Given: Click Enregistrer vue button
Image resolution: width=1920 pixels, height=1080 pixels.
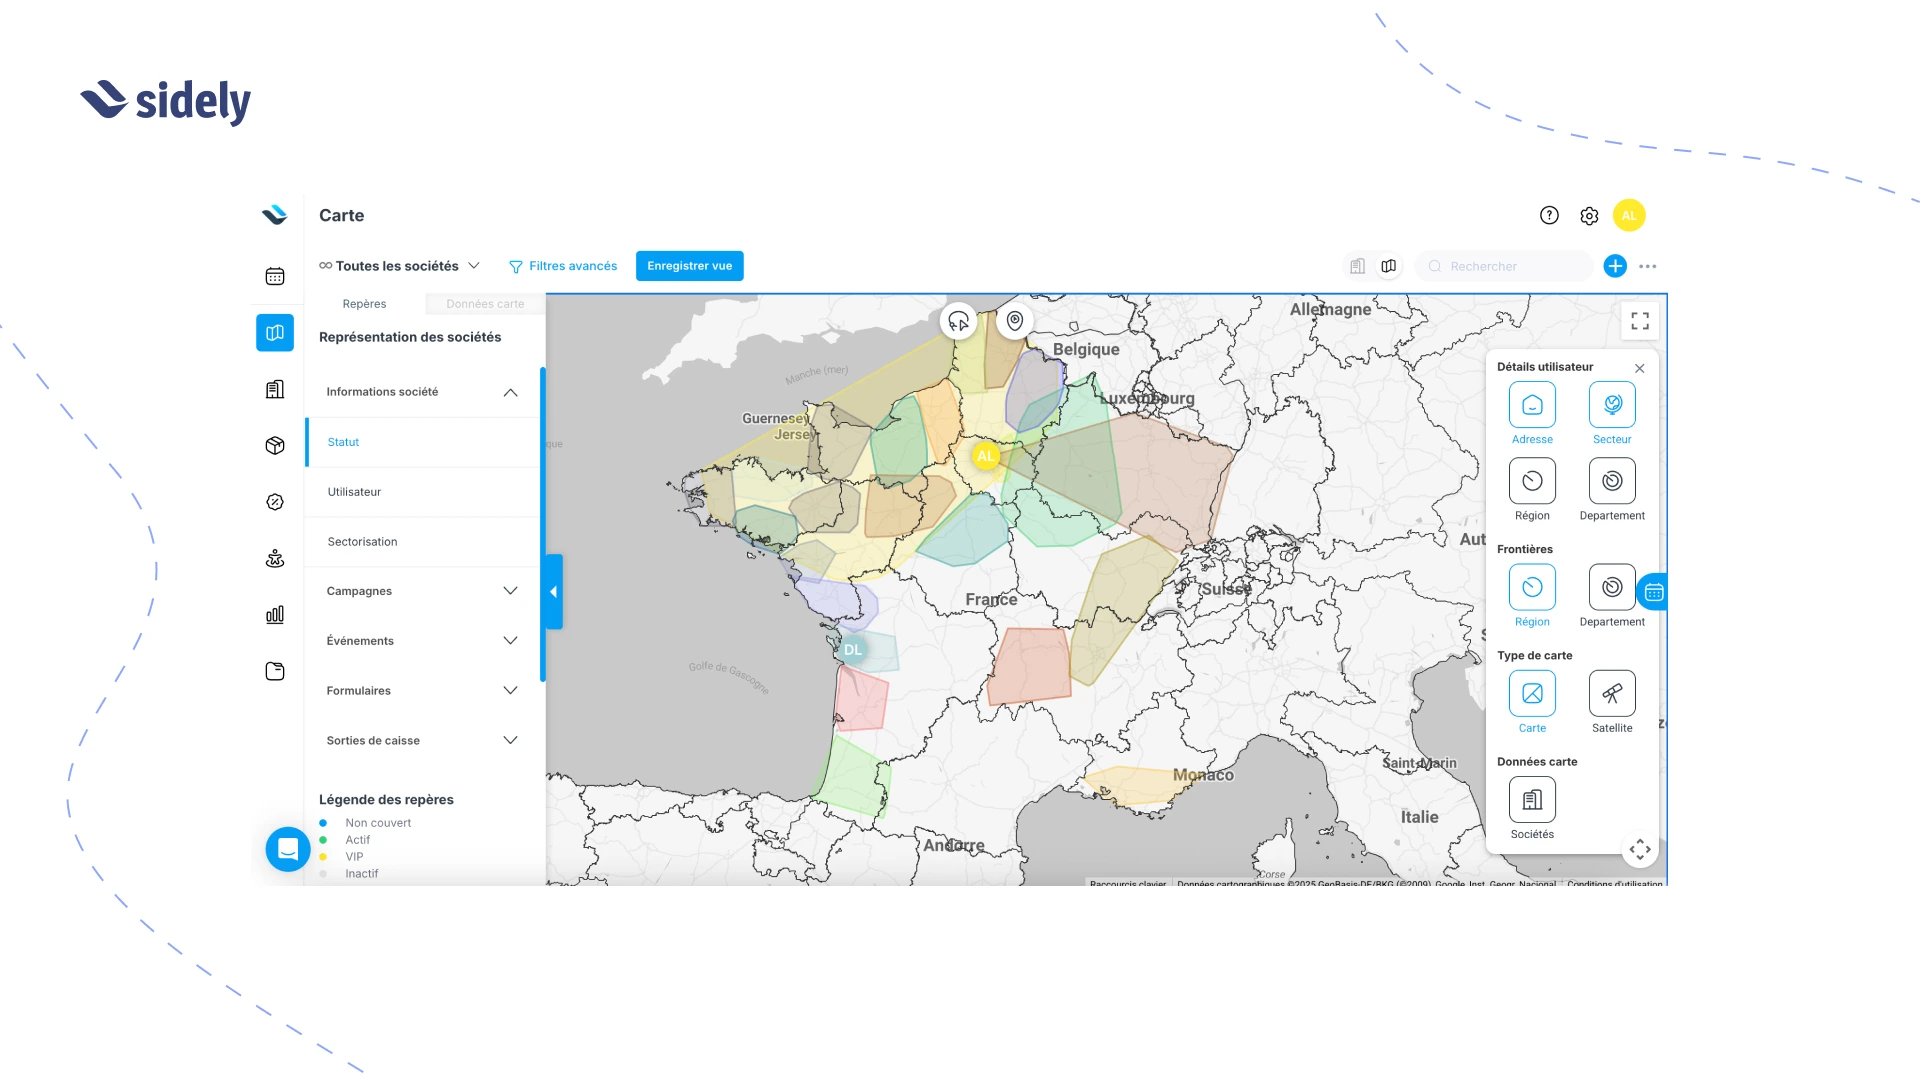Looking at the screenshot, I should [x=689, y=266].
